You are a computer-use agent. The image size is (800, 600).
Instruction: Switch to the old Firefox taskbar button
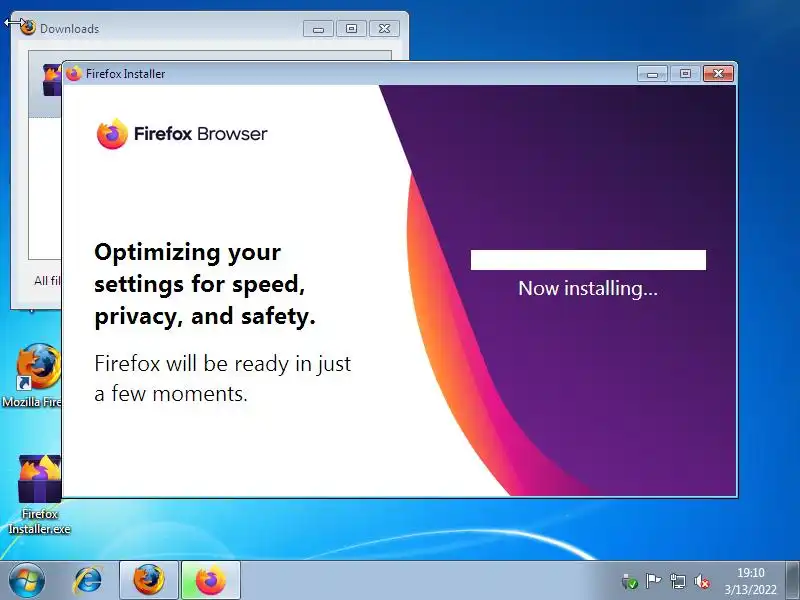pyautogui.click(x=149, y=581)
